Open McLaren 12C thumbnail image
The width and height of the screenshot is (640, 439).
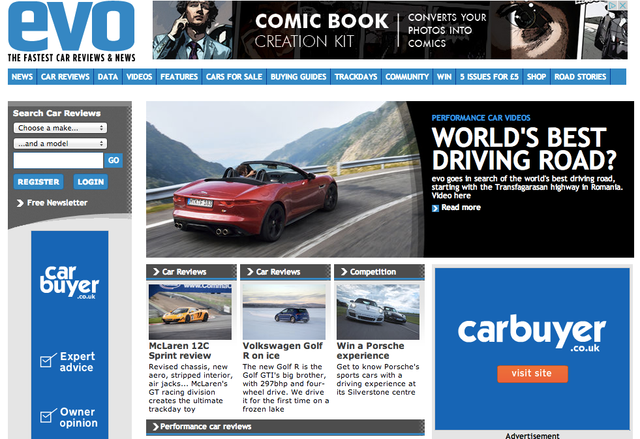[x=190, y=312]
